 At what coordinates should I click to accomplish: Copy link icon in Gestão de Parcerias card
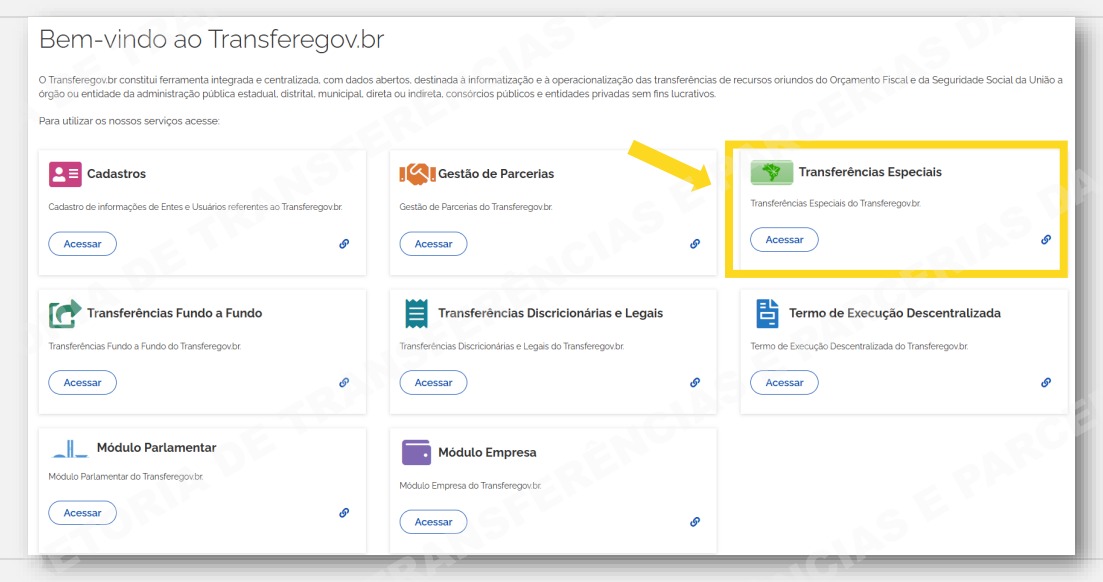click(695, 243)
